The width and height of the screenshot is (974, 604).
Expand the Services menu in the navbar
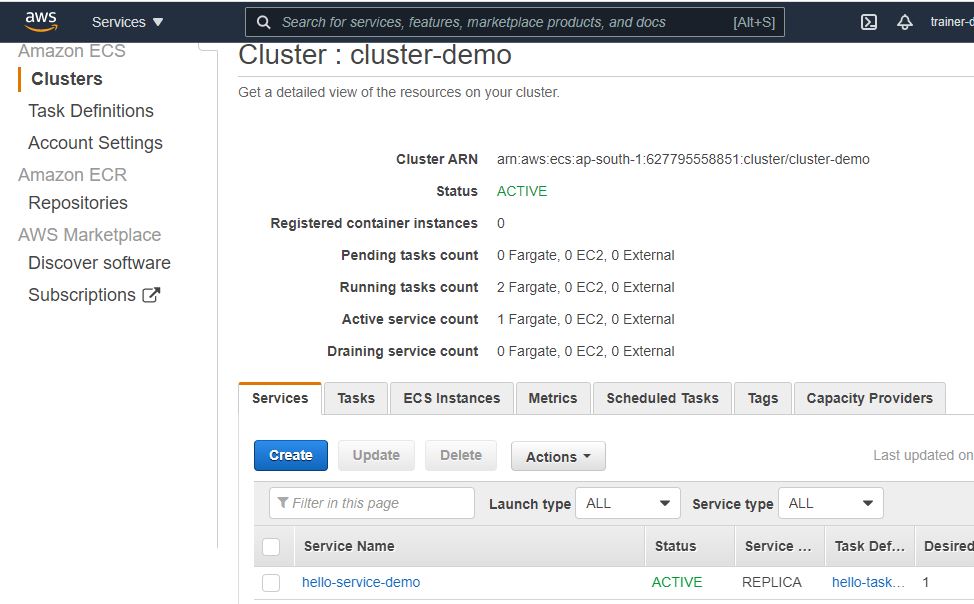[127, 21]
